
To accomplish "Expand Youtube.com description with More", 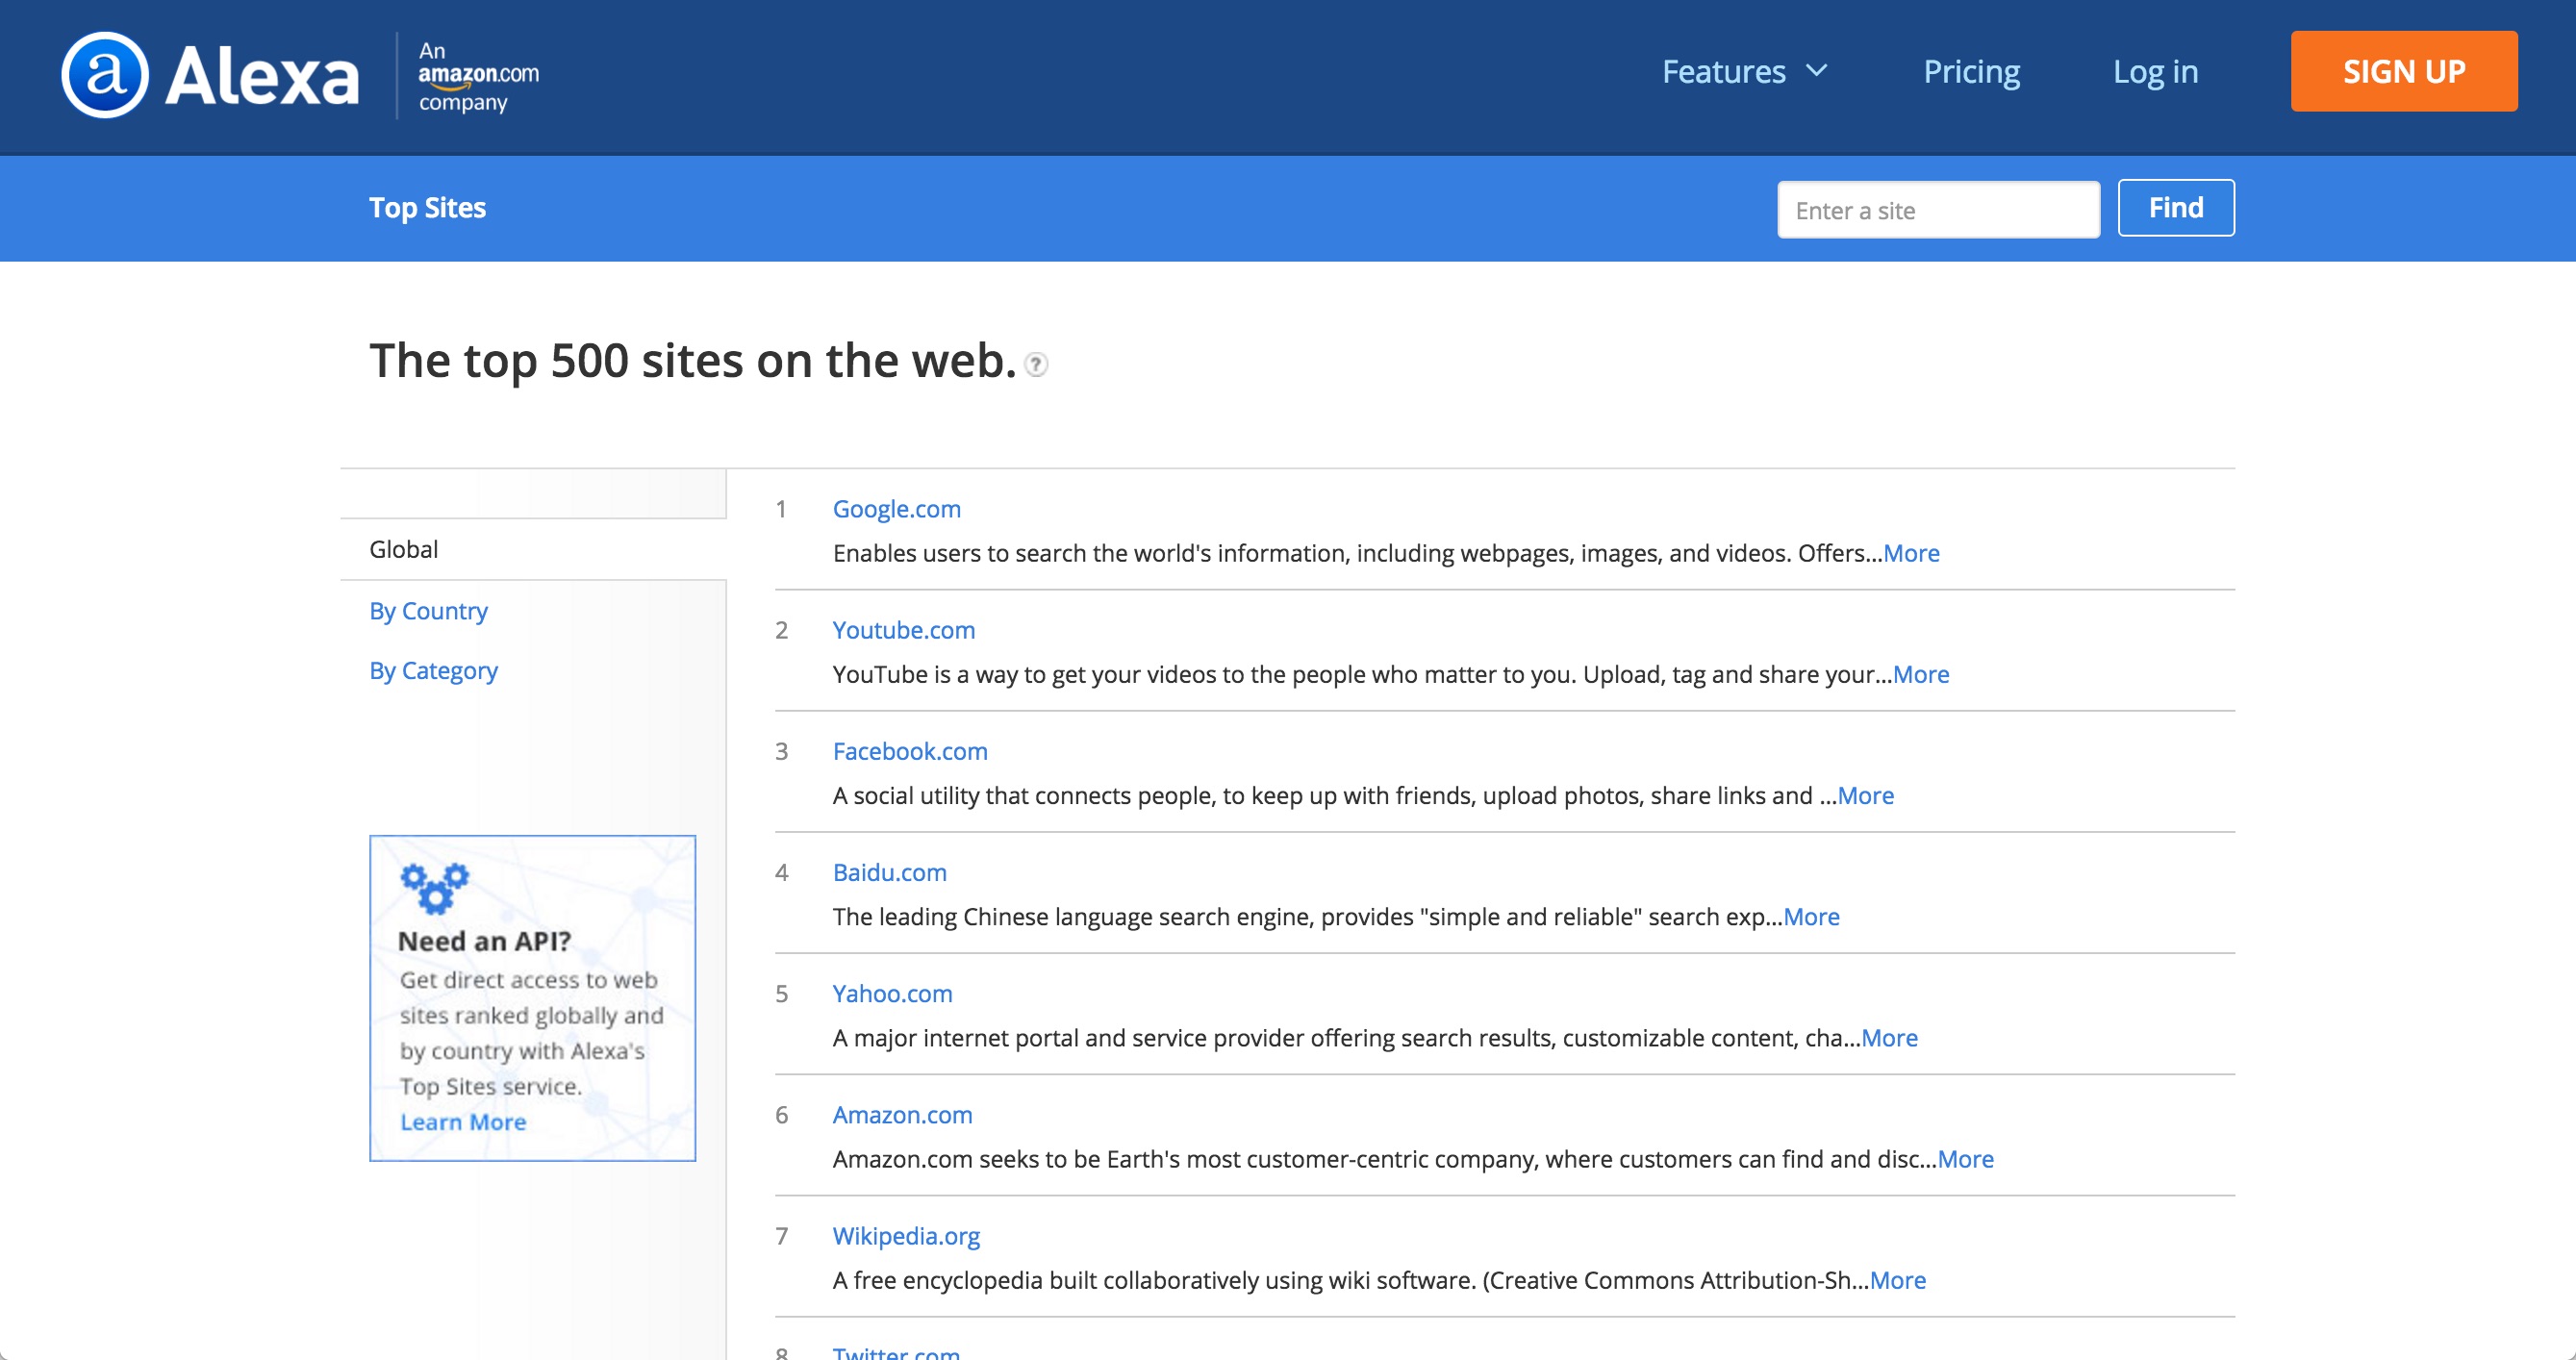I will tap(1920, 675).
